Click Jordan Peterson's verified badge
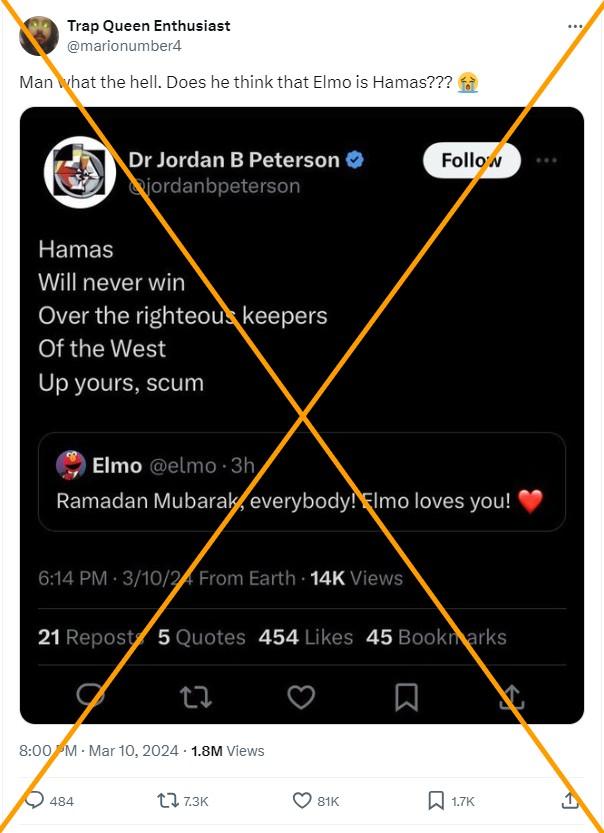604x833 pixels. pos(355,160)
